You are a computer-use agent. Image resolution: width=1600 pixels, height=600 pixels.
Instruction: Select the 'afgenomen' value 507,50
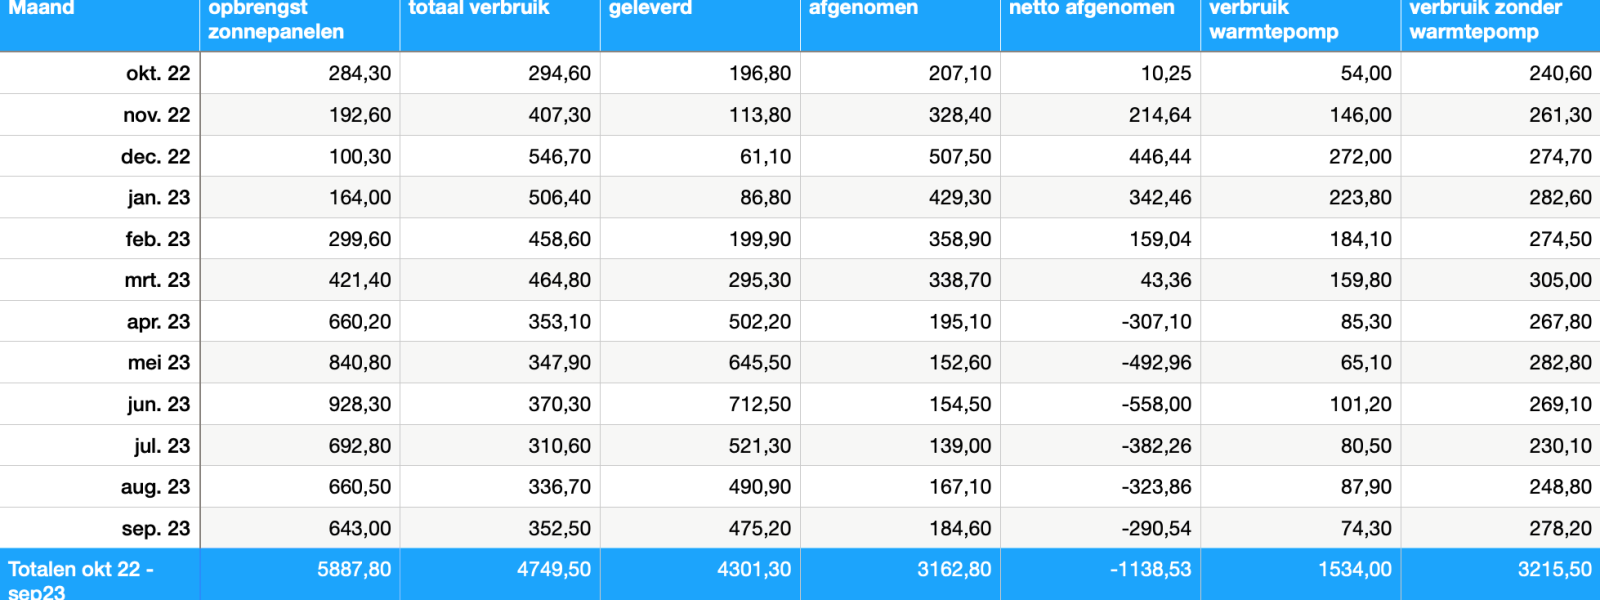(x=959, y=157)
